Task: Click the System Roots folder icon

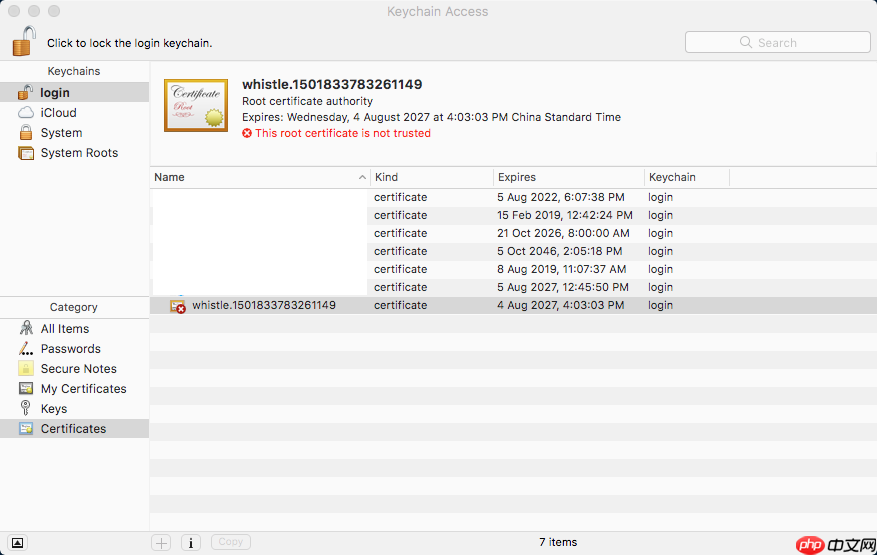Action: (26, 153)
